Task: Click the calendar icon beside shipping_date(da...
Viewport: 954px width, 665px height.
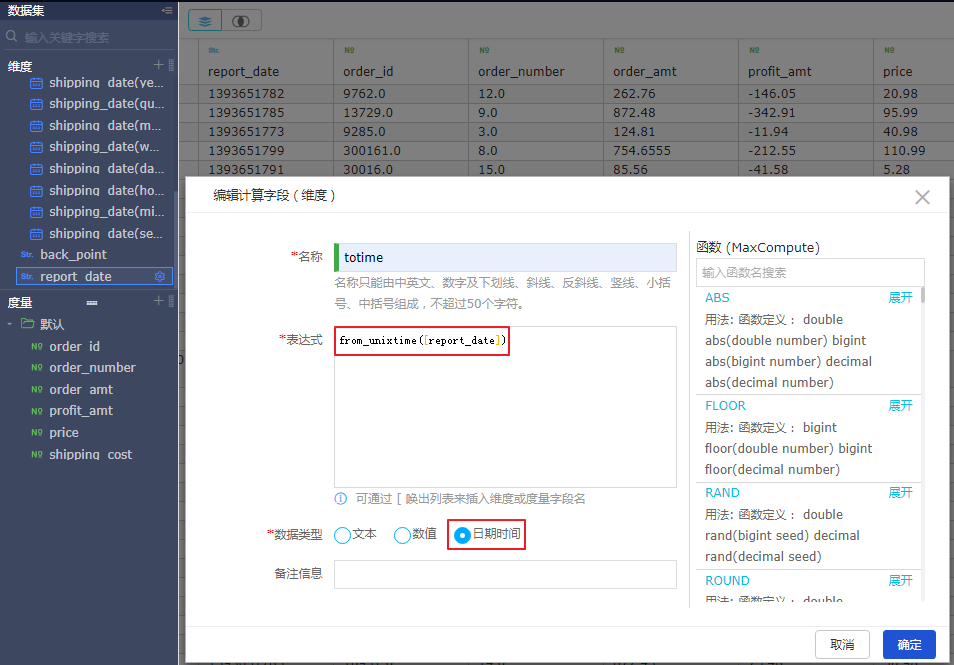Action: click(37, 169)
